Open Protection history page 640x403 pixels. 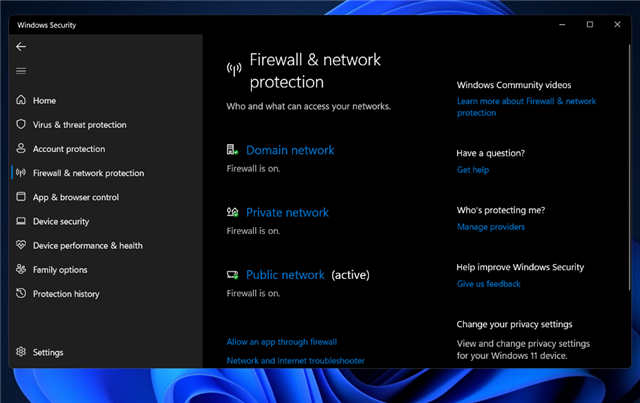[66, 294]
